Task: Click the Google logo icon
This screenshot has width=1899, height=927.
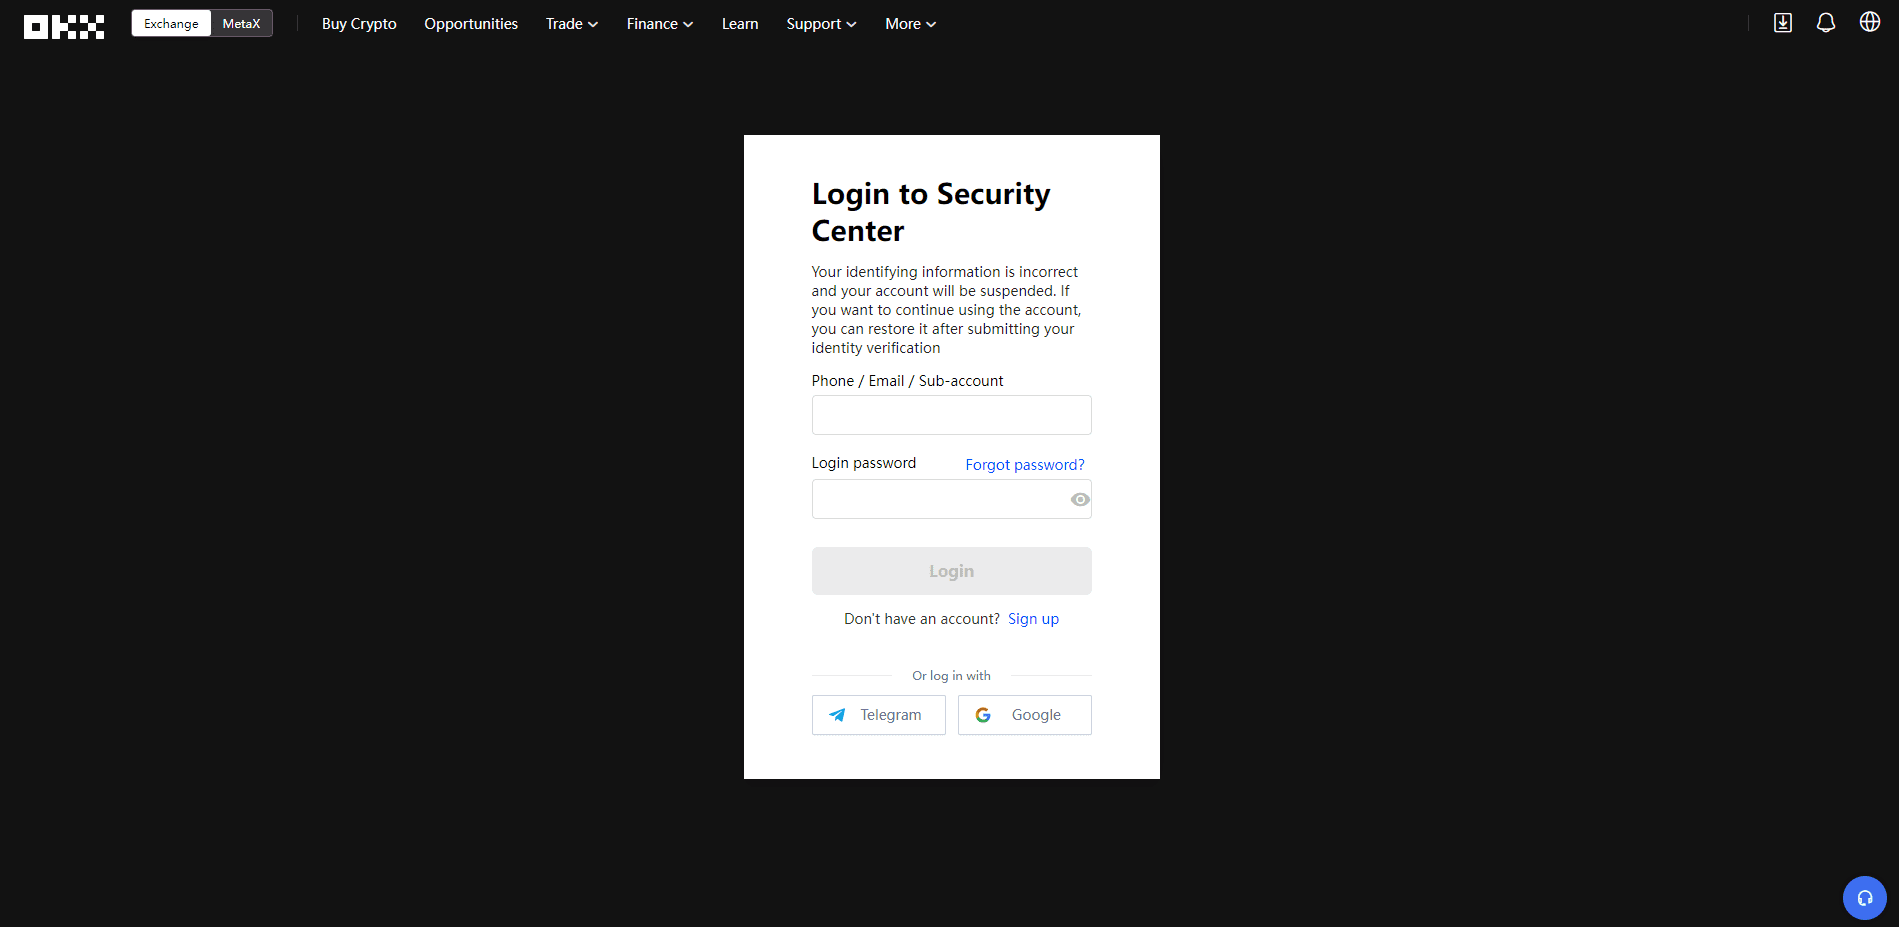Action: [x=983, y=715]
